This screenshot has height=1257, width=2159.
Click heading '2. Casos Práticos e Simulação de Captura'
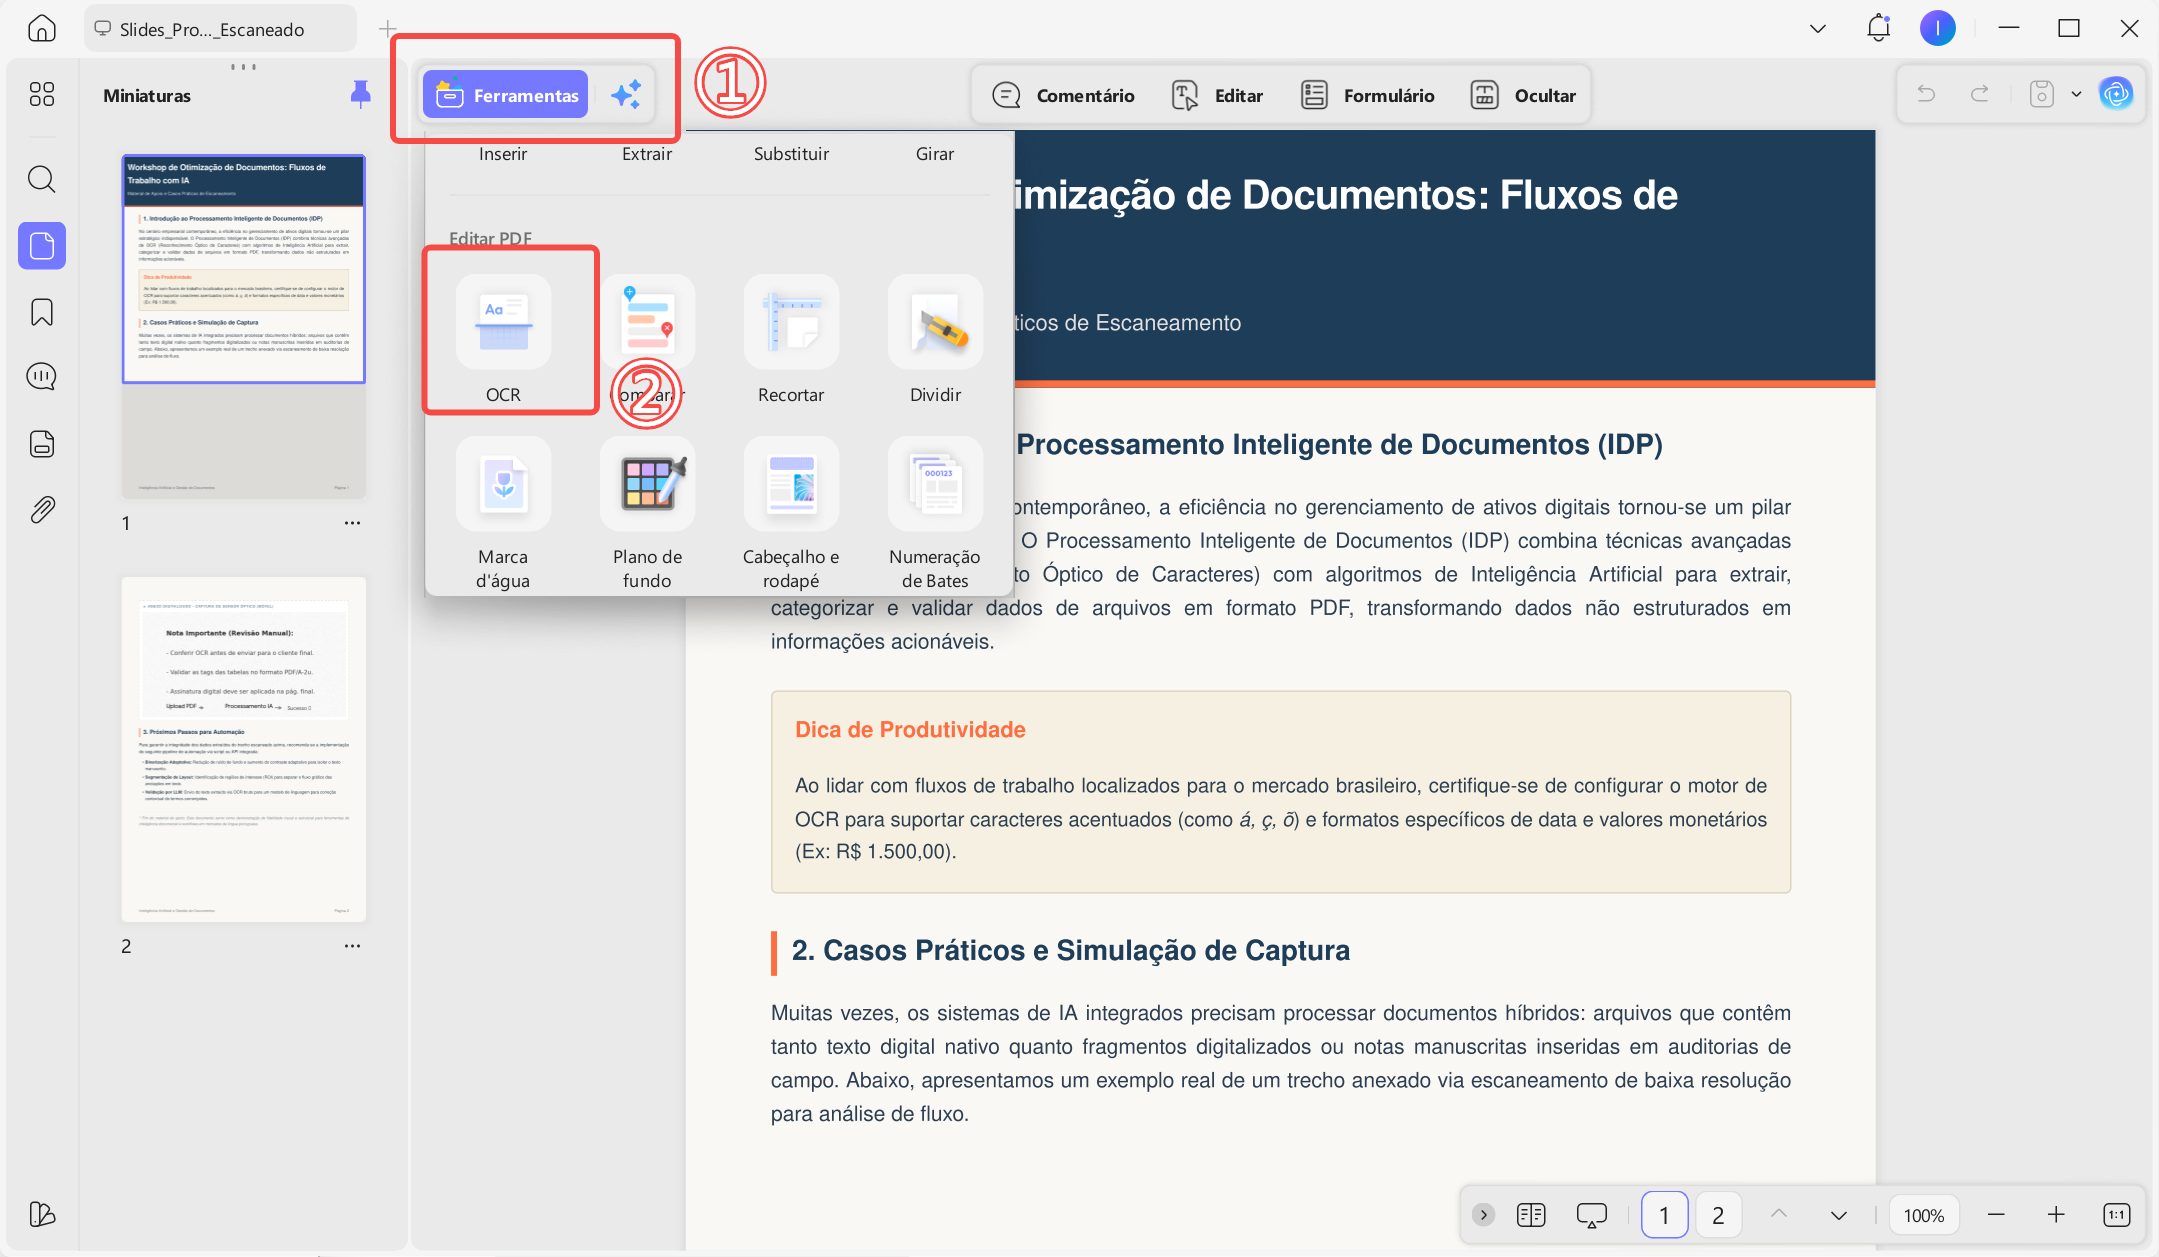pos(1070,950)
